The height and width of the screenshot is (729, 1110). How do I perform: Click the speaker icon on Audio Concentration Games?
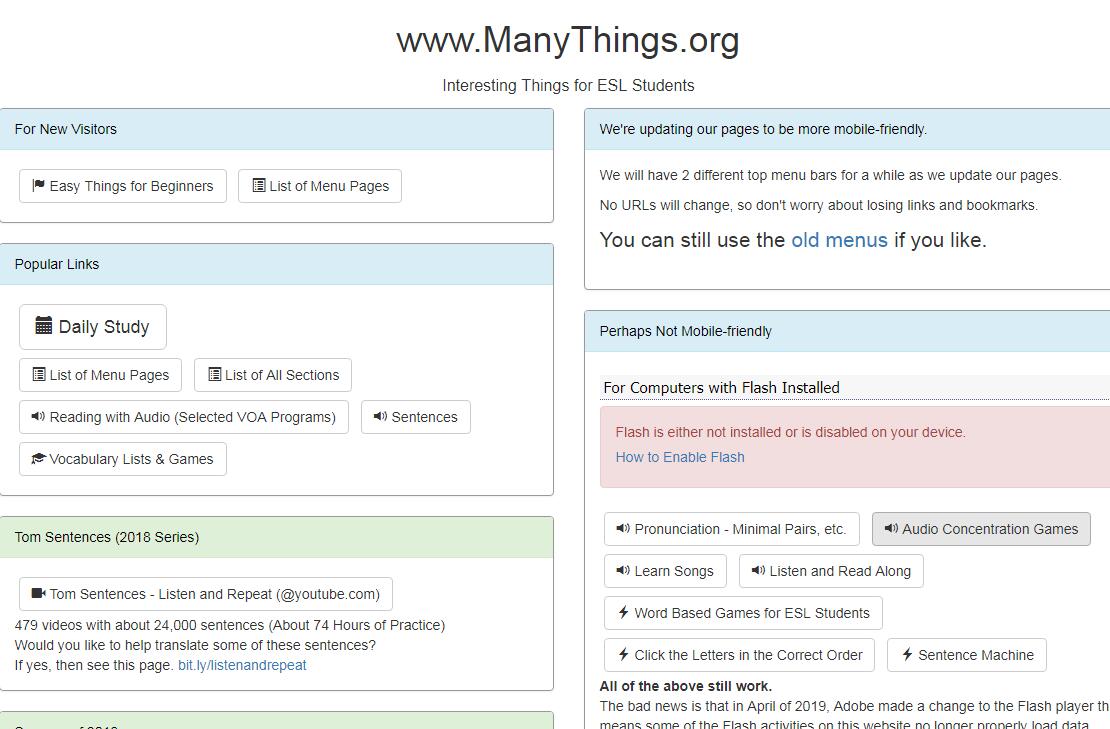point(891,529)
